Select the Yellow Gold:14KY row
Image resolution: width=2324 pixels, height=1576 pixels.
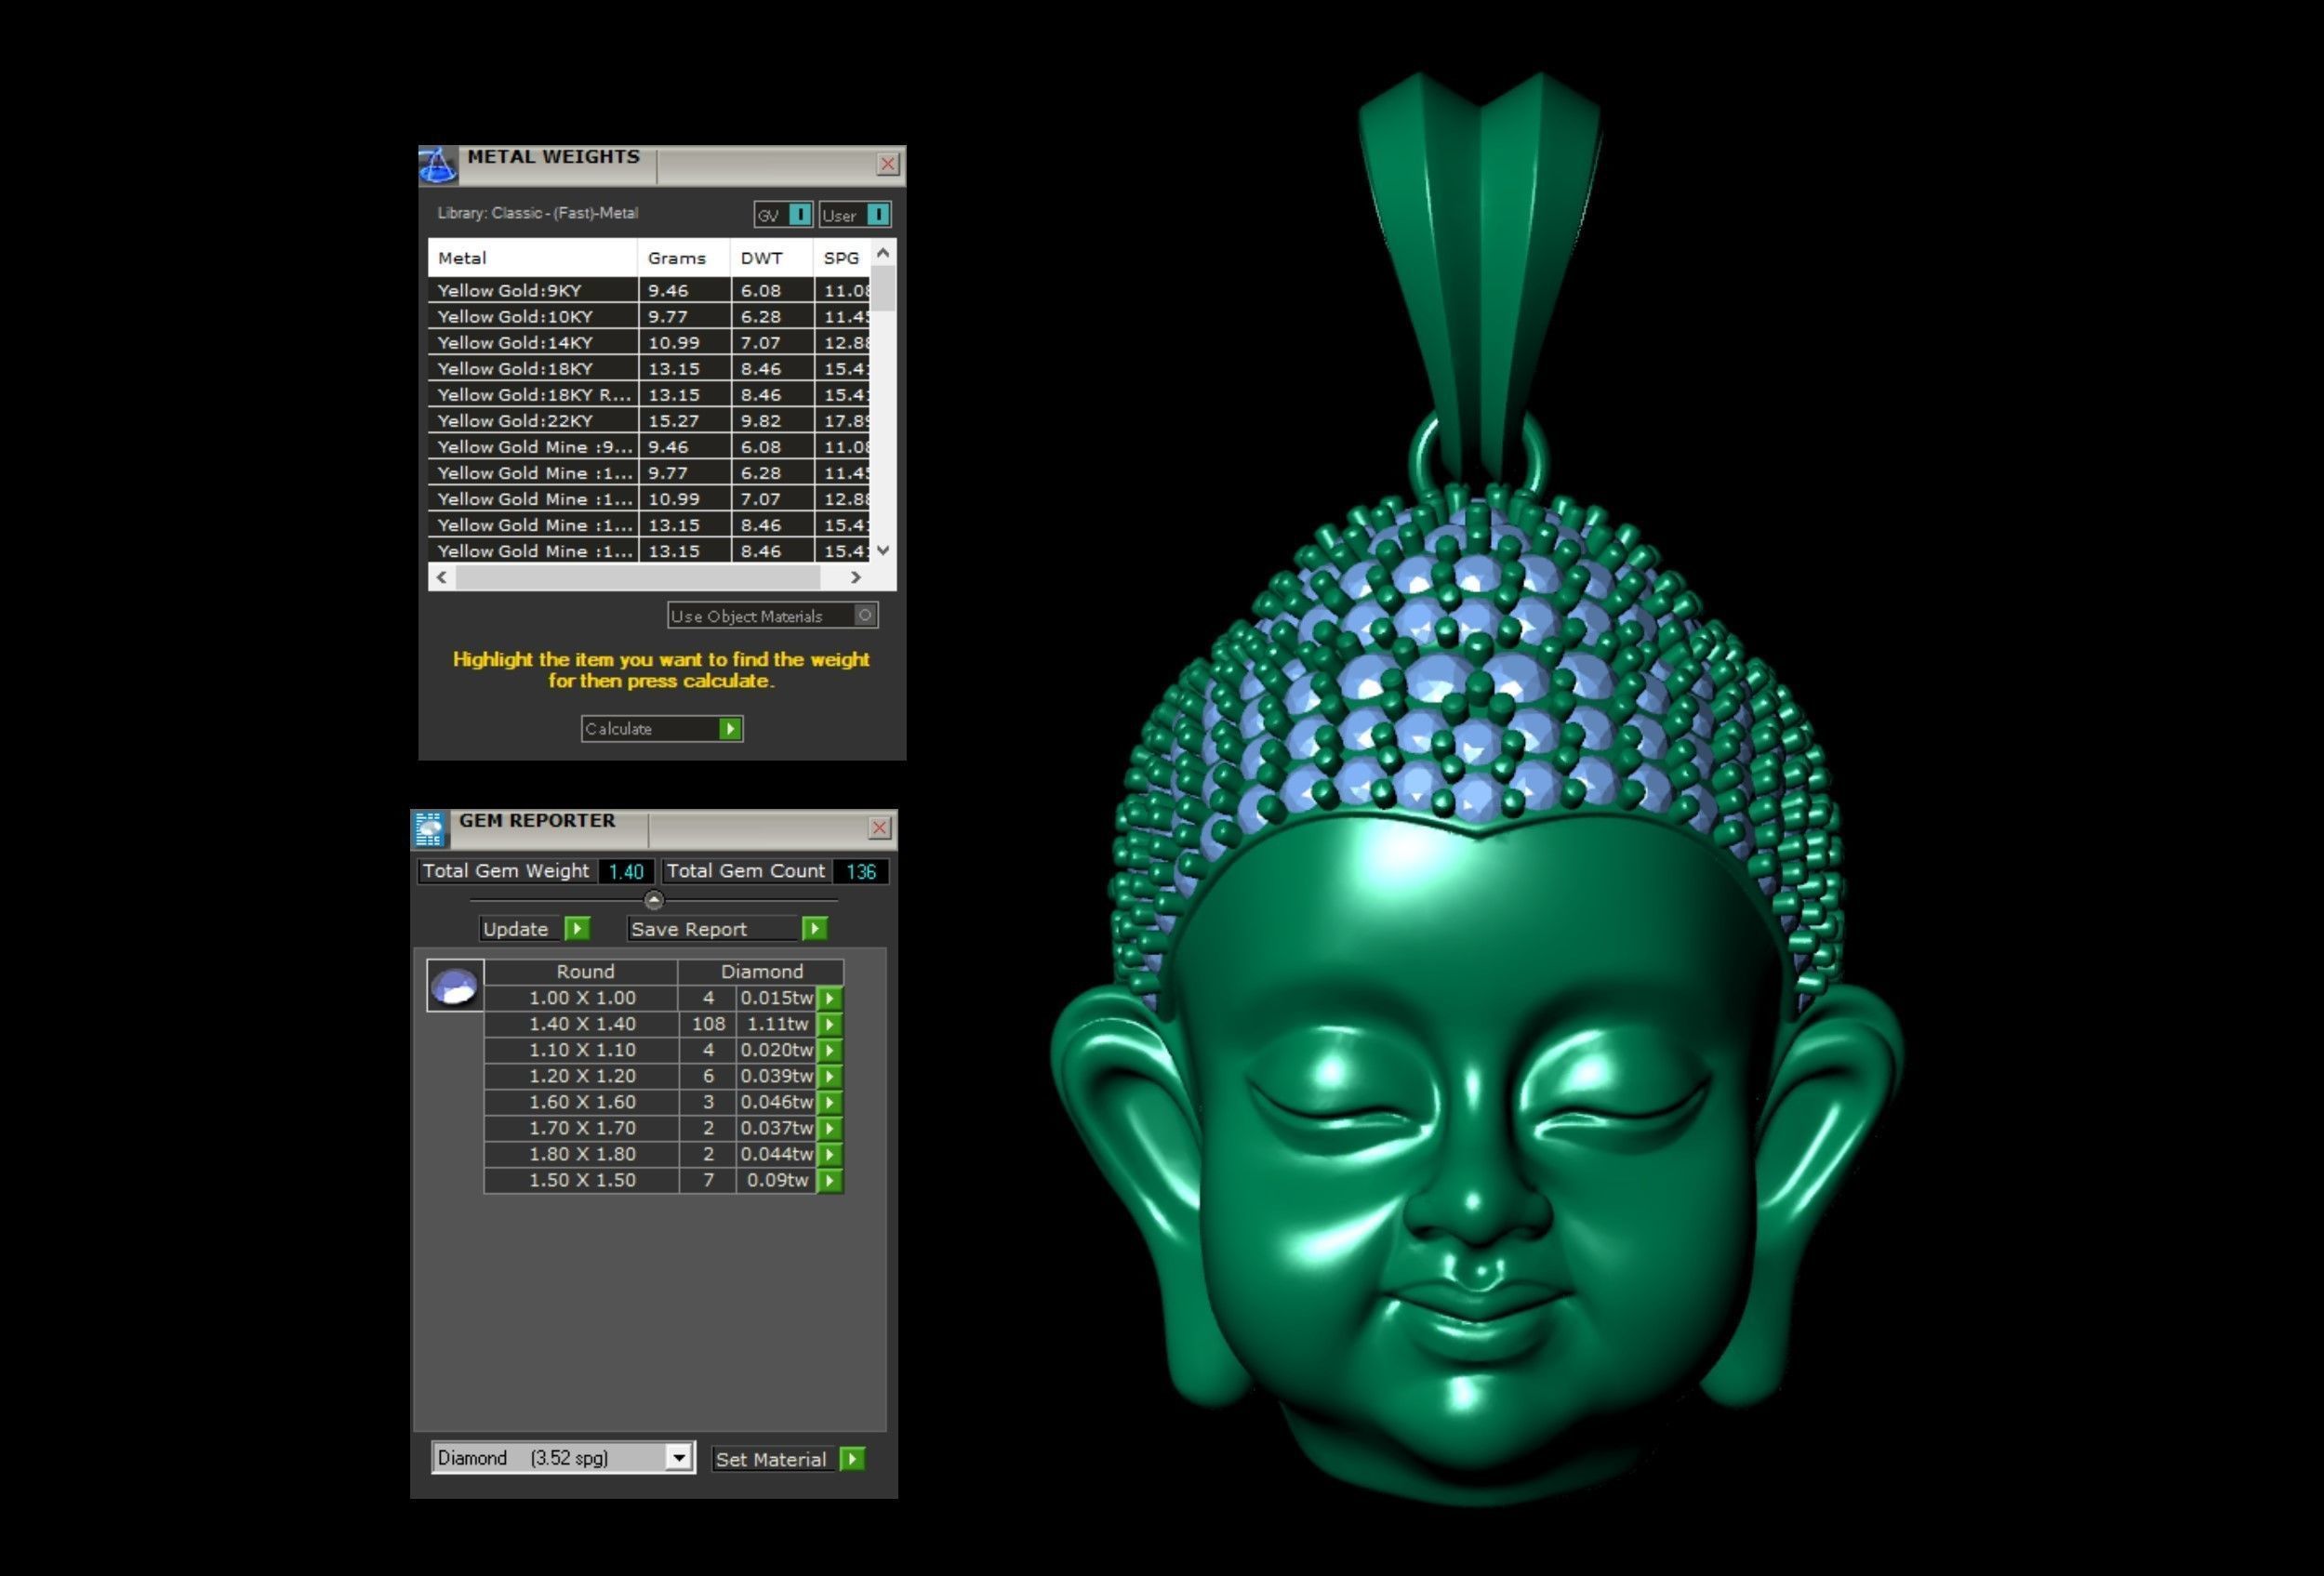(x=649, y=342)
